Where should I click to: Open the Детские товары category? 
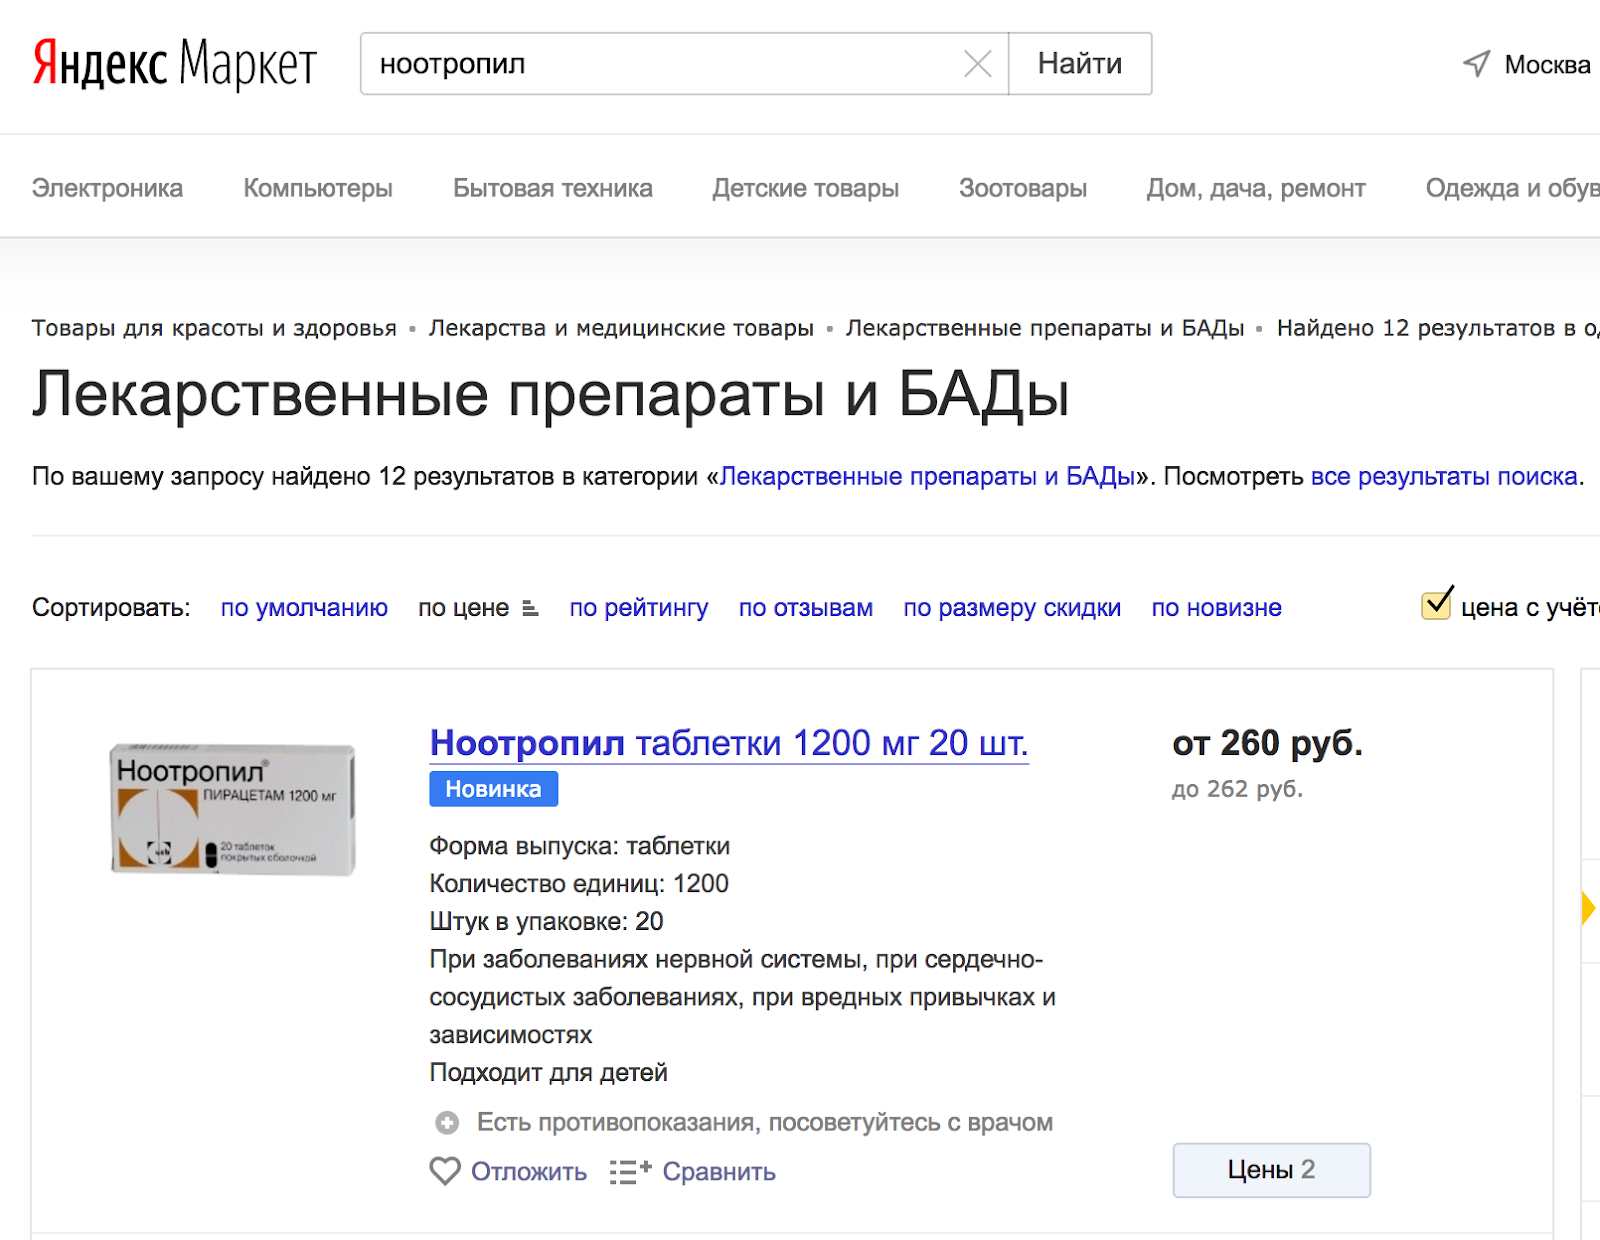point(806,188)
